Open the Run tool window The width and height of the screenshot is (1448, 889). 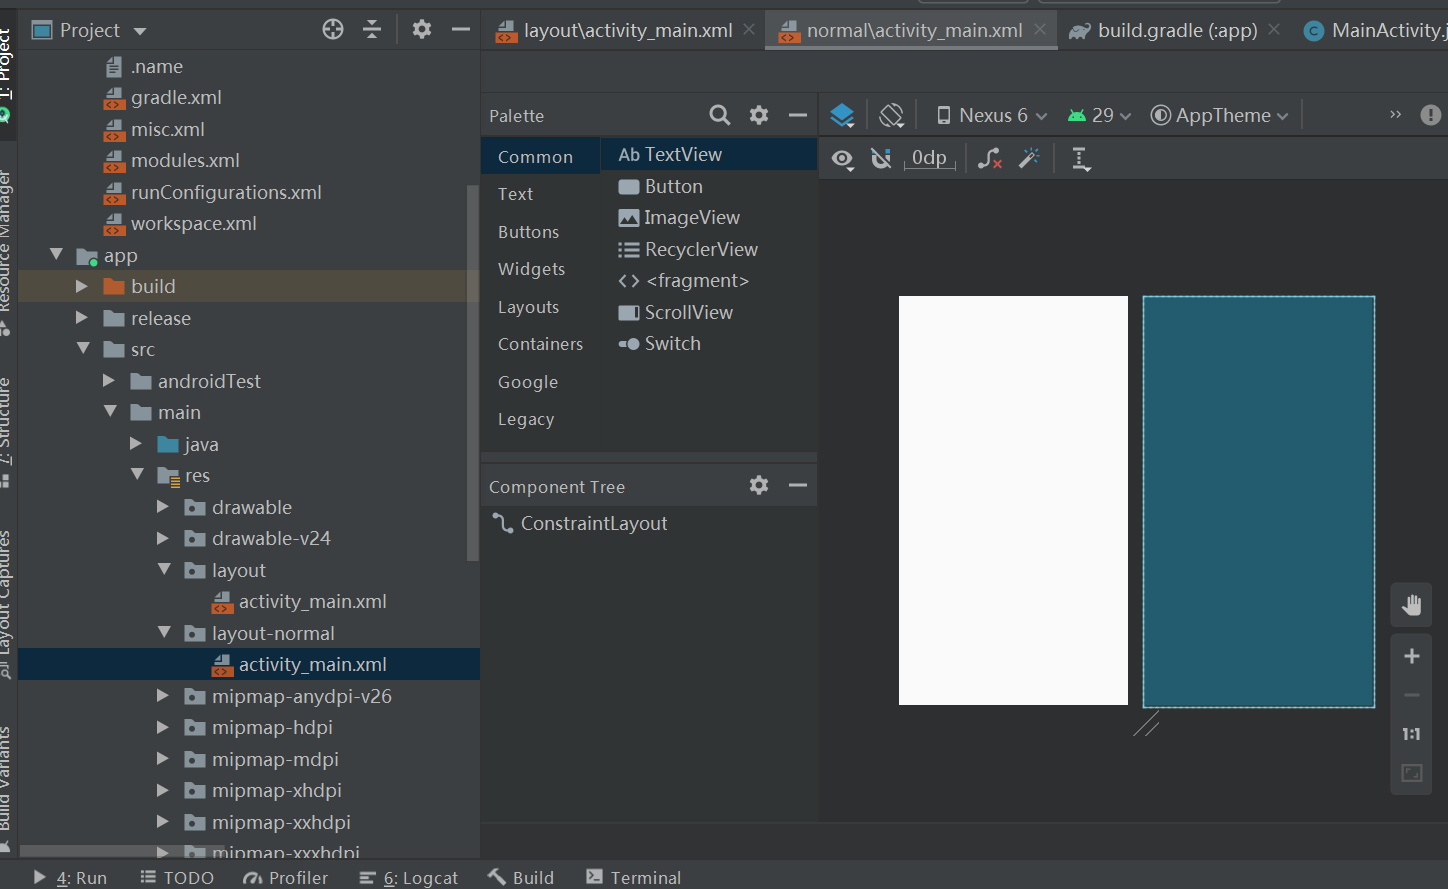pos(71,877)
